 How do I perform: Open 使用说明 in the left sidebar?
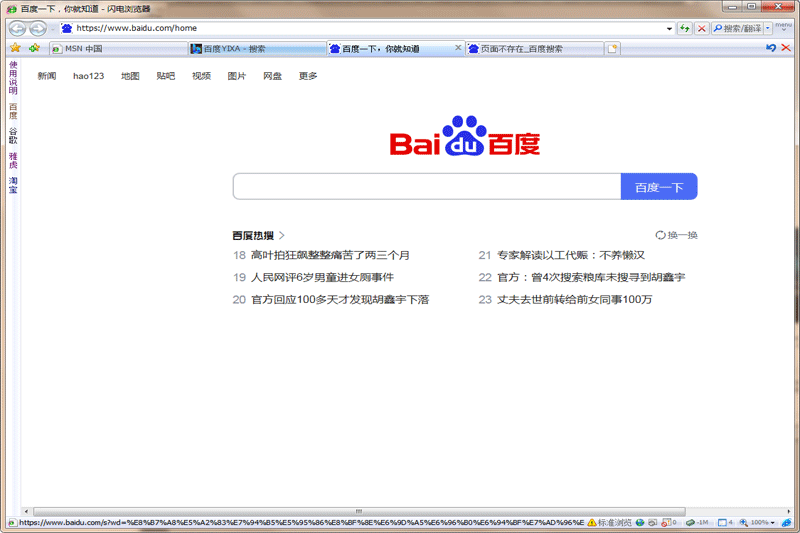(13, 78)
